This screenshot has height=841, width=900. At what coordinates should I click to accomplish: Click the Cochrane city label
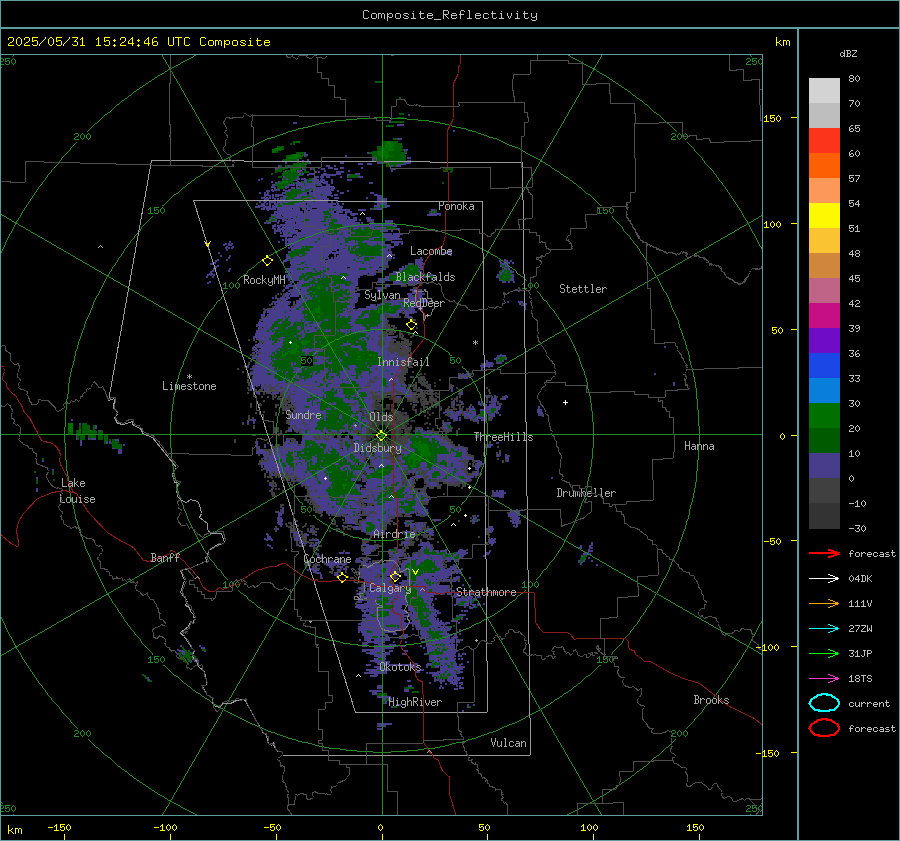pos(327,559)
